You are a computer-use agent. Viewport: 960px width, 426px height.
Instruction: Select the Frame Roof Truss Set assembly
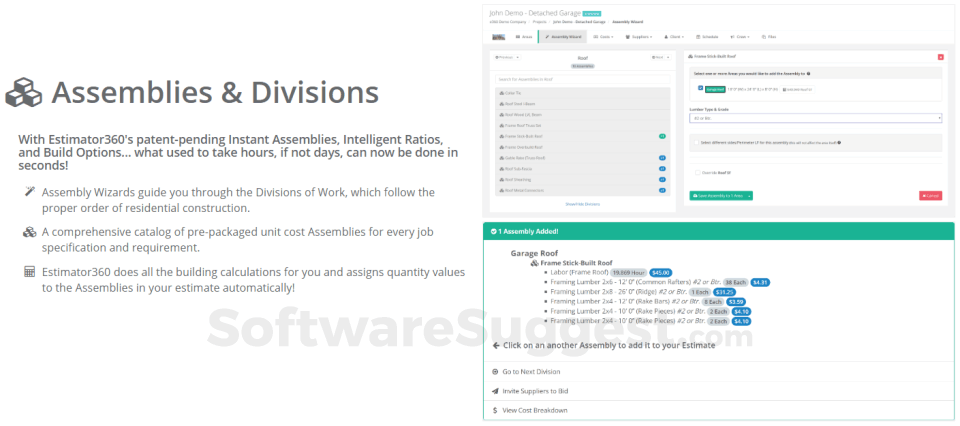pos(582,125)
